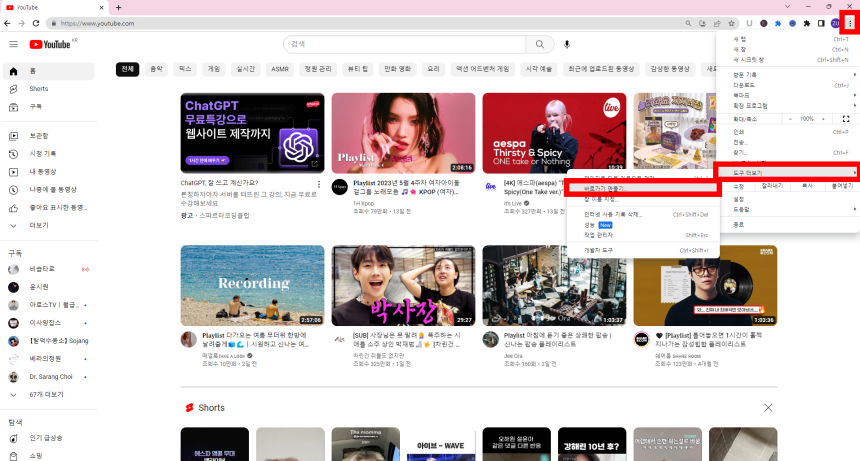Screen dimensions: 860x461
Task: Click the search magnifier button
Action: pyautogui.click(x=540, y=44)
